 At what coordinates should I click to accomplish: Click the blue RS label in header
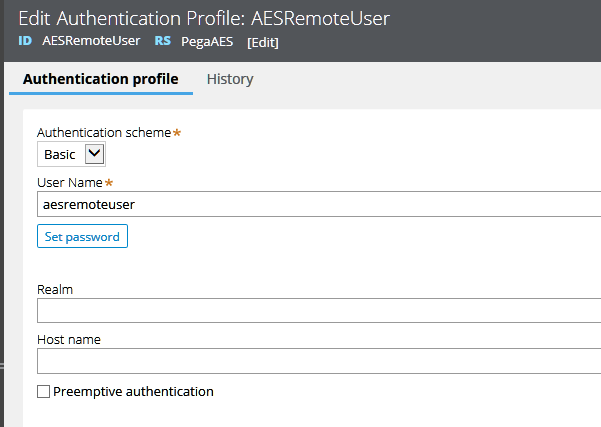coord(163,41)
